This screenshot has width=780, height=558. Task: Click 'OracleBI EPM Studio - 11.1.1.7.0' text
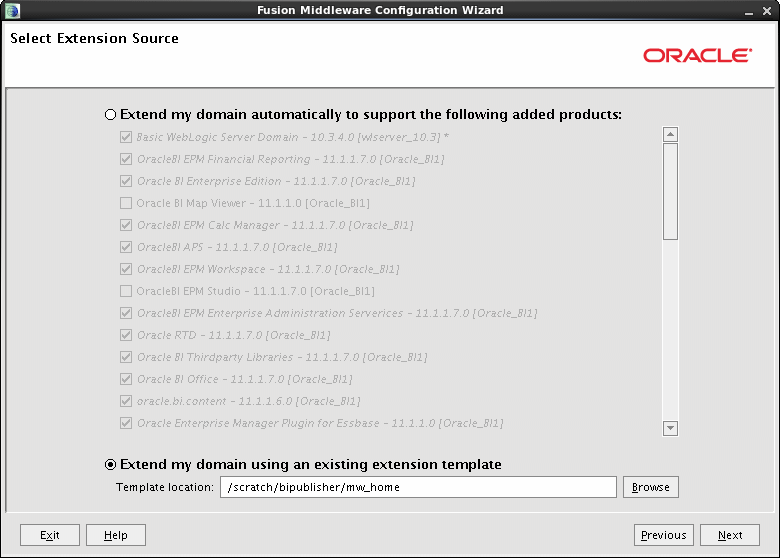[256, 291]
